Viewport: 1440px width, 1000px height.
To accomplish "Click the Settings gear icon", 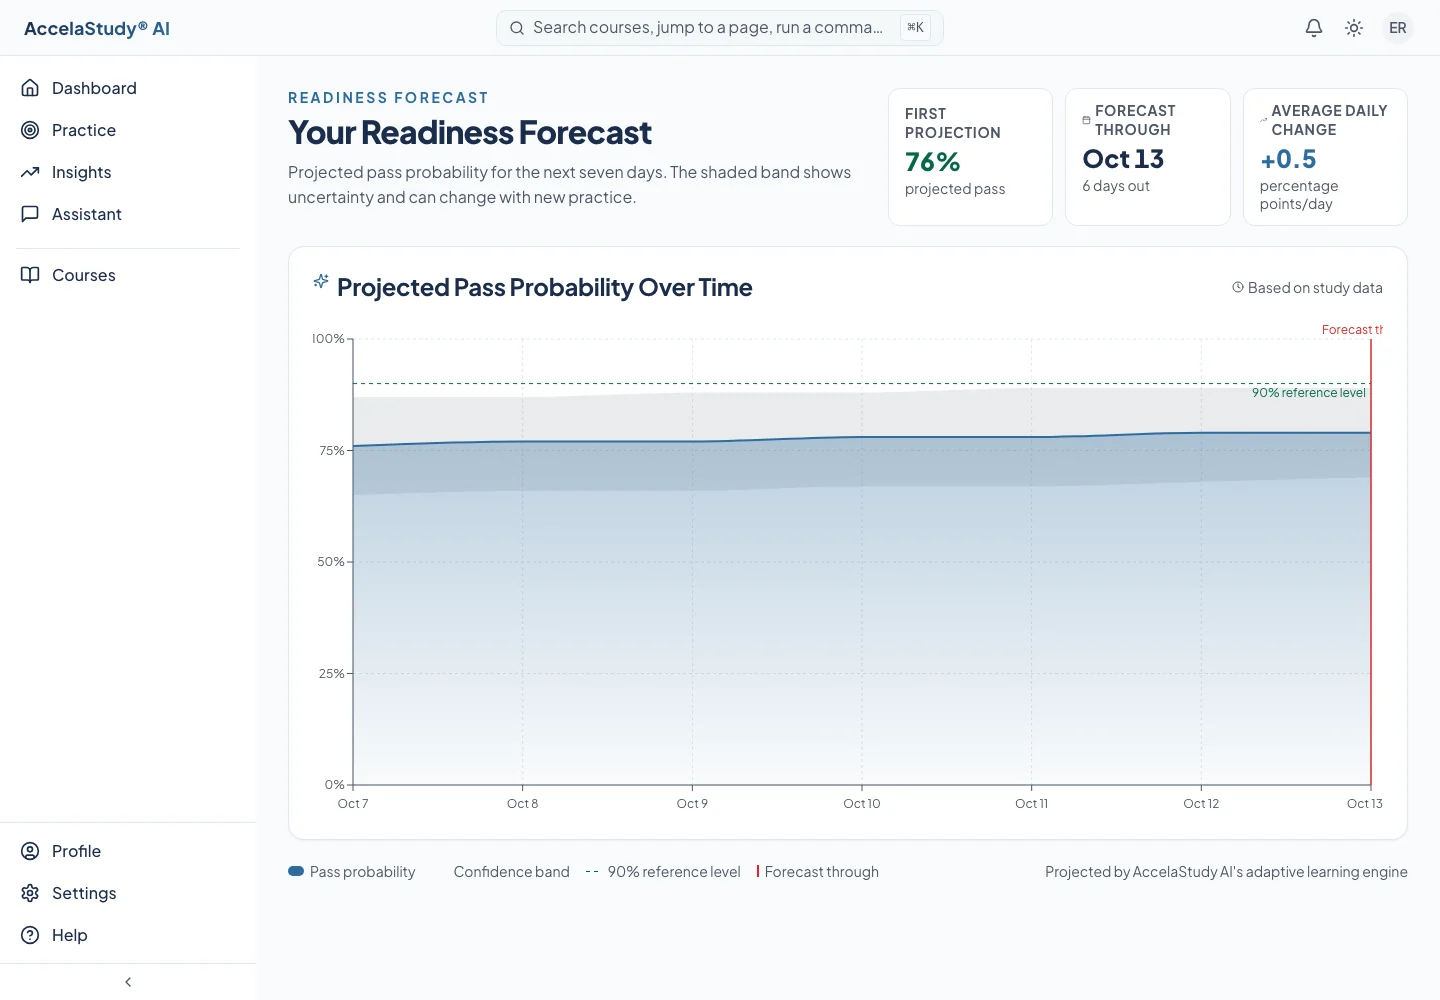I will (x=30, y=893).
